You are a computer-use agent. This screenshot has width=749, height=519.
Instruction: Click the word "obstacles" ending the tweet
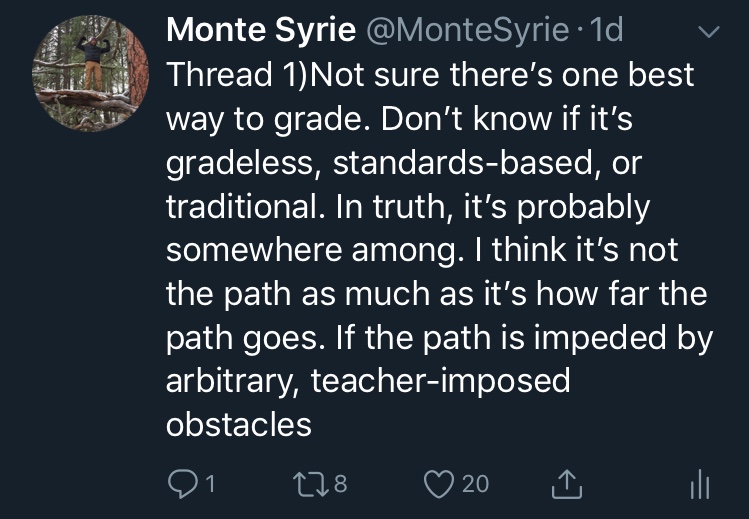(238, 423)
